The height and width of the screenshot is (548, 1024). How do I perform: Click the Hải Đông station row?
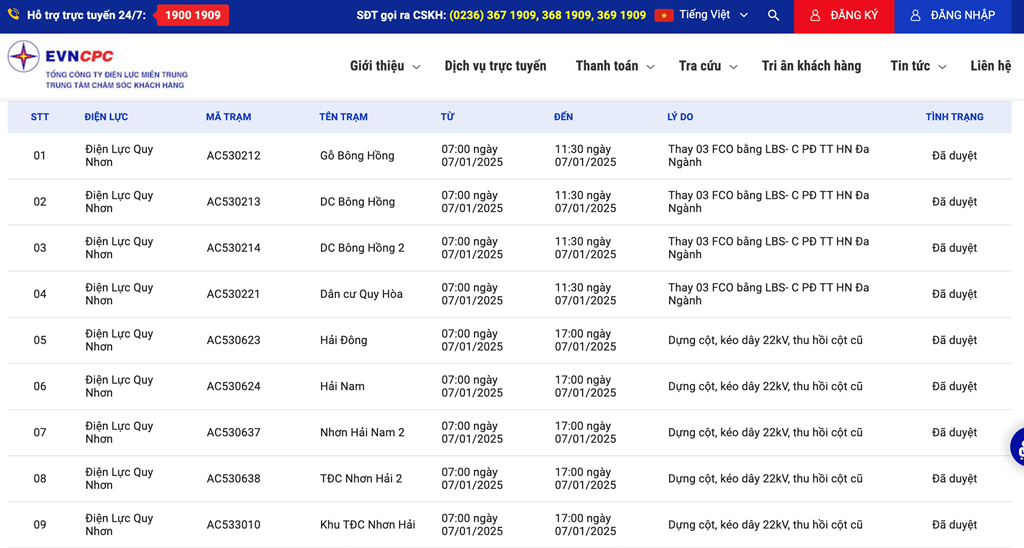click(x=343, y=340)
